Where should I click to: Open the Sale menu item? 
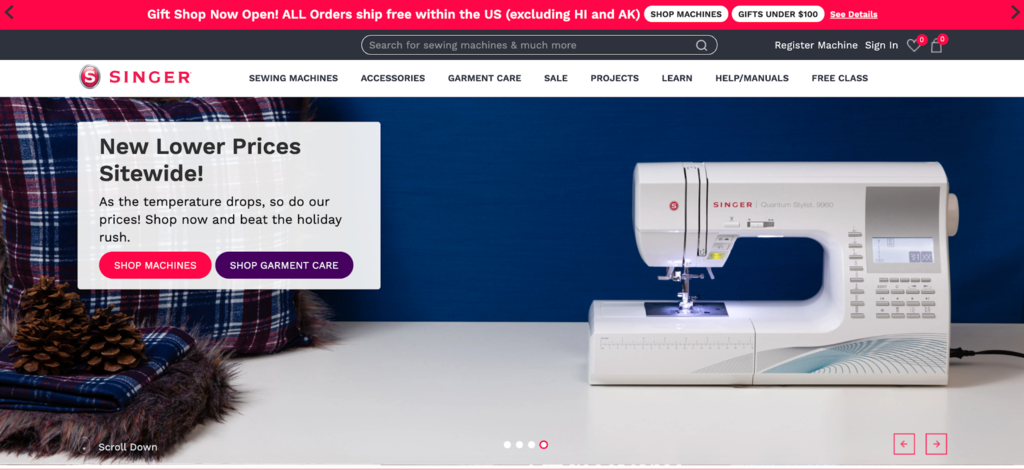point(556,78)
